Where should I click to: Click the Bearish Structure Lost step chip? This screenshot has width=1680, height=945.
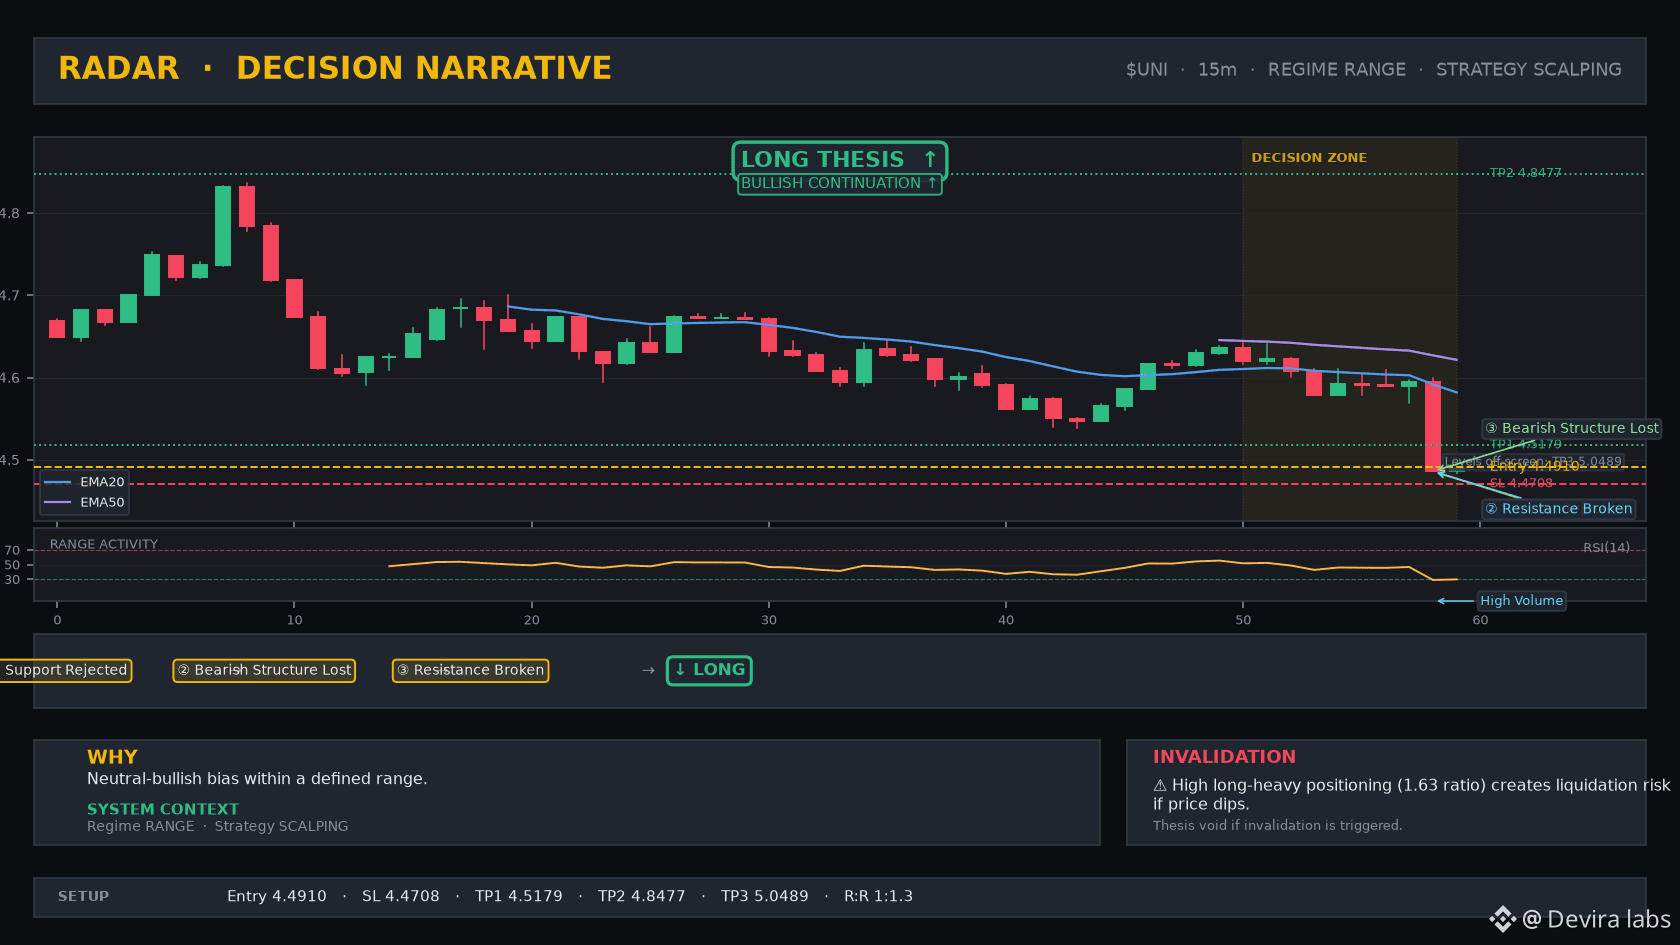[x=264, y=670]
